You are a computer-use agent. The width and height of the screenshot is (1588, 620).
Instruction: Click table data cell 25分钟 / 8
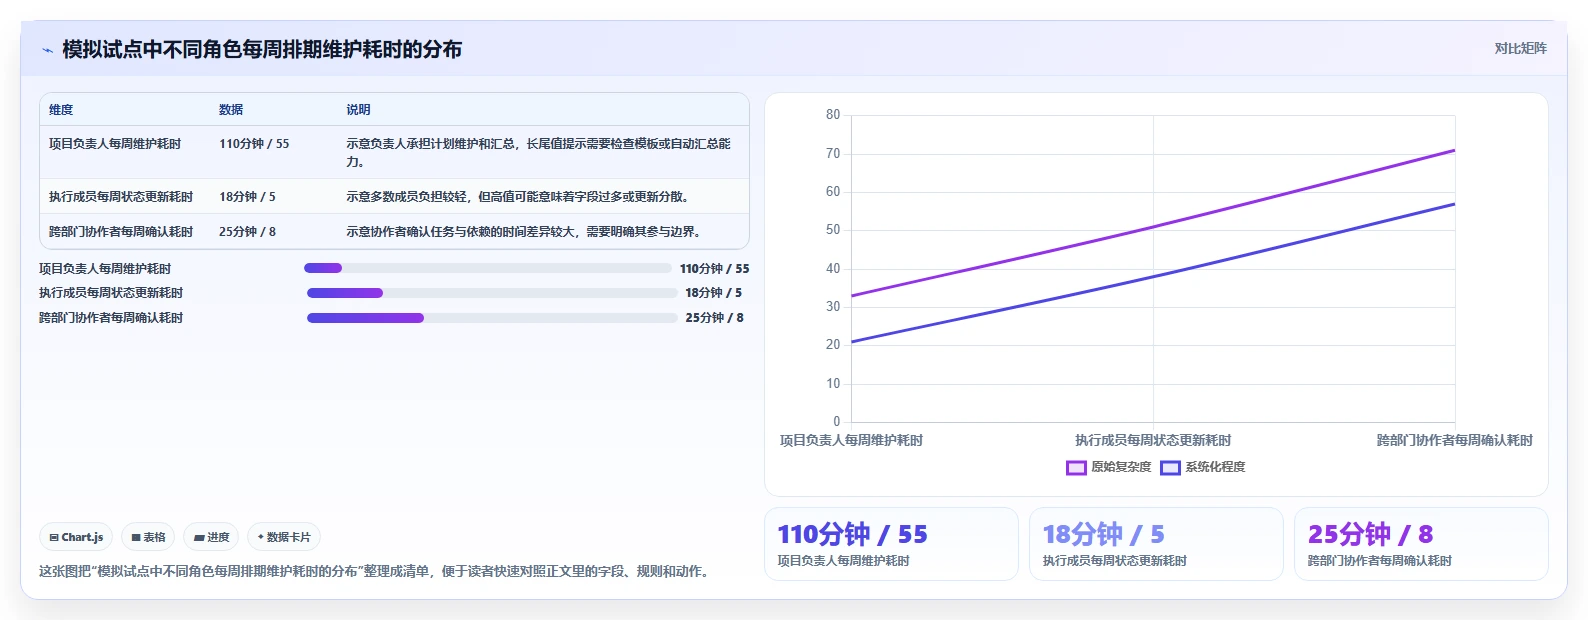[x=247, y=232]
